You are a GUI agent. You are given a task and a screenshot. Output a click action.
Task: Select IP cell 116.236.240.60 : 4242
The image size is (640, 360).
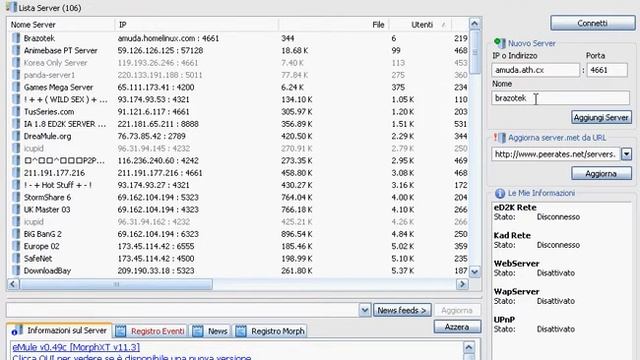pyautogui.click(x=158, y=161)
